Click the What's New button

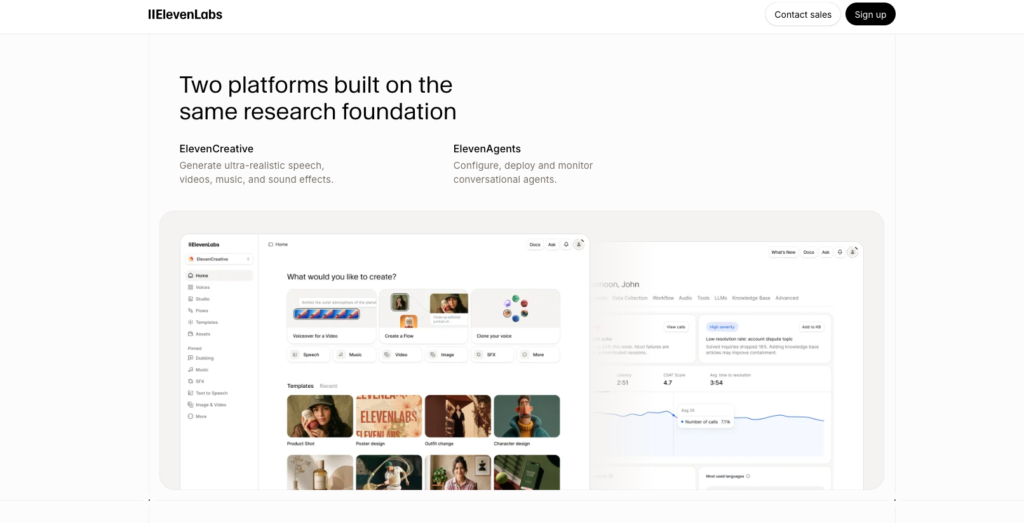point(783,252)
